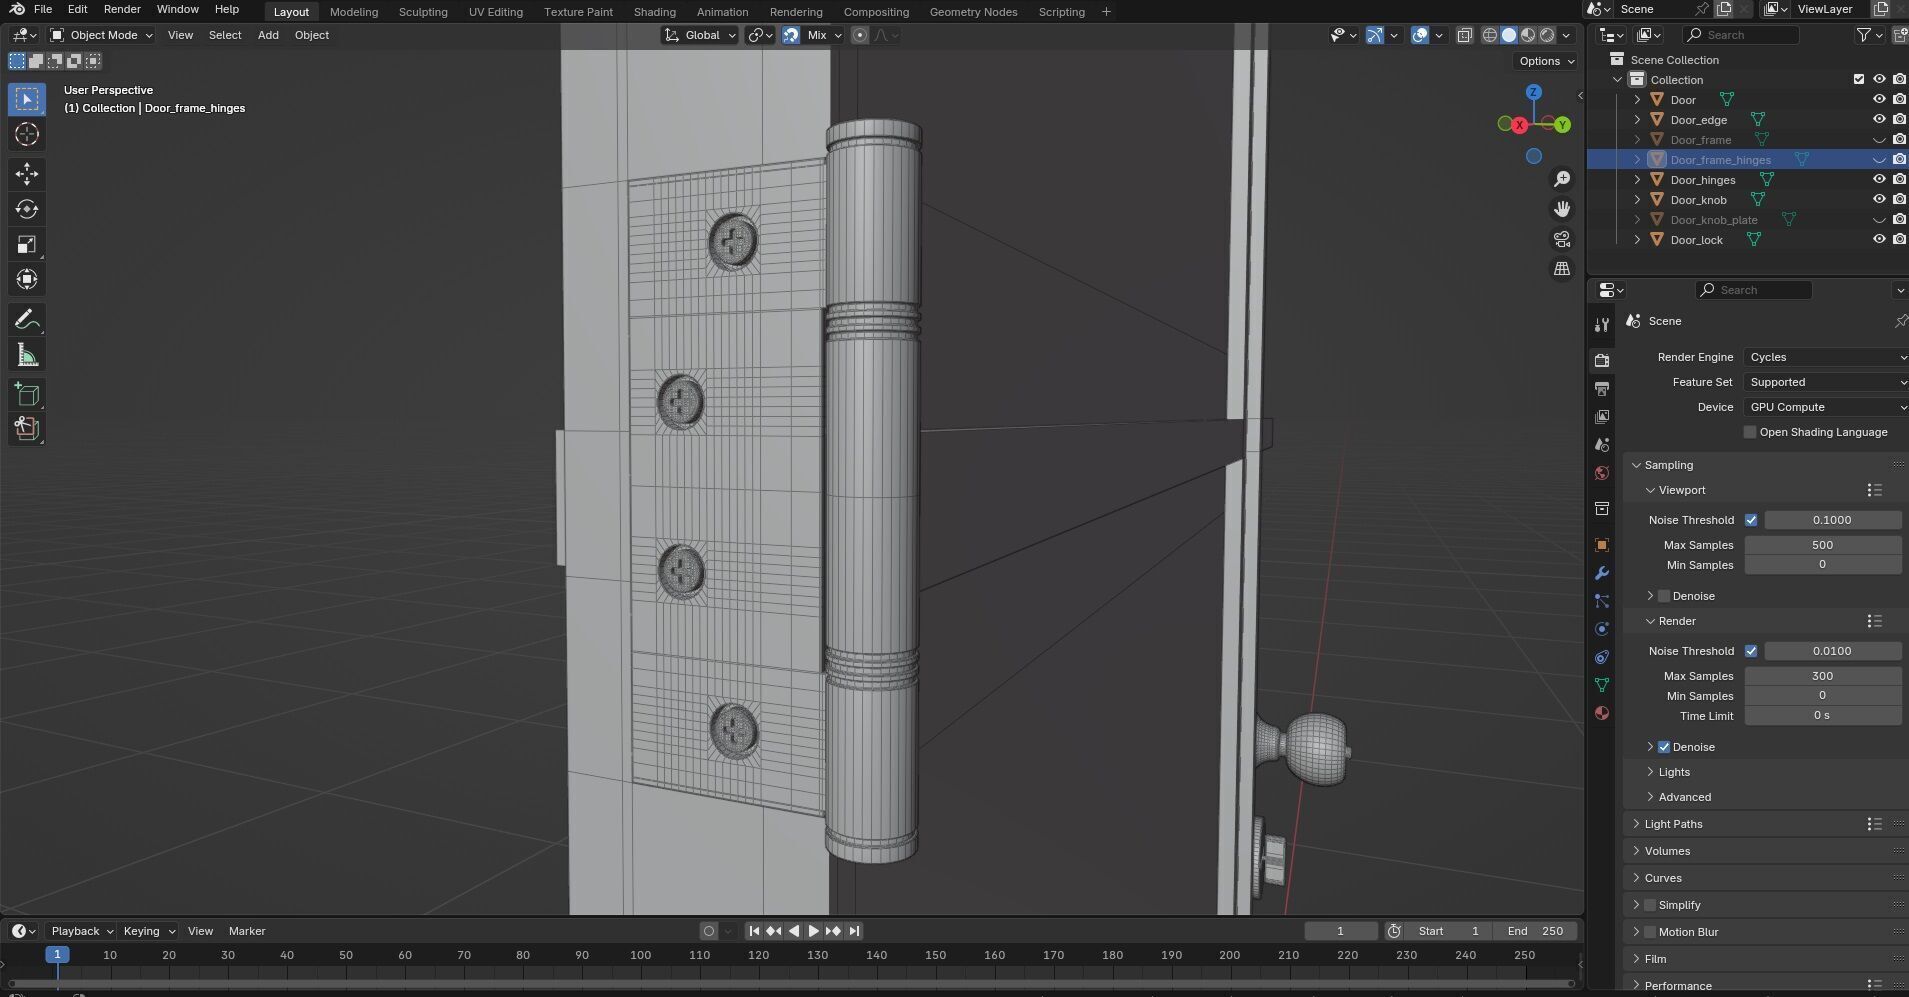The height and width of the screenshot is (997, 1909).
Task: Click the pan view hand icon
Action: [x=1562, y=209]
